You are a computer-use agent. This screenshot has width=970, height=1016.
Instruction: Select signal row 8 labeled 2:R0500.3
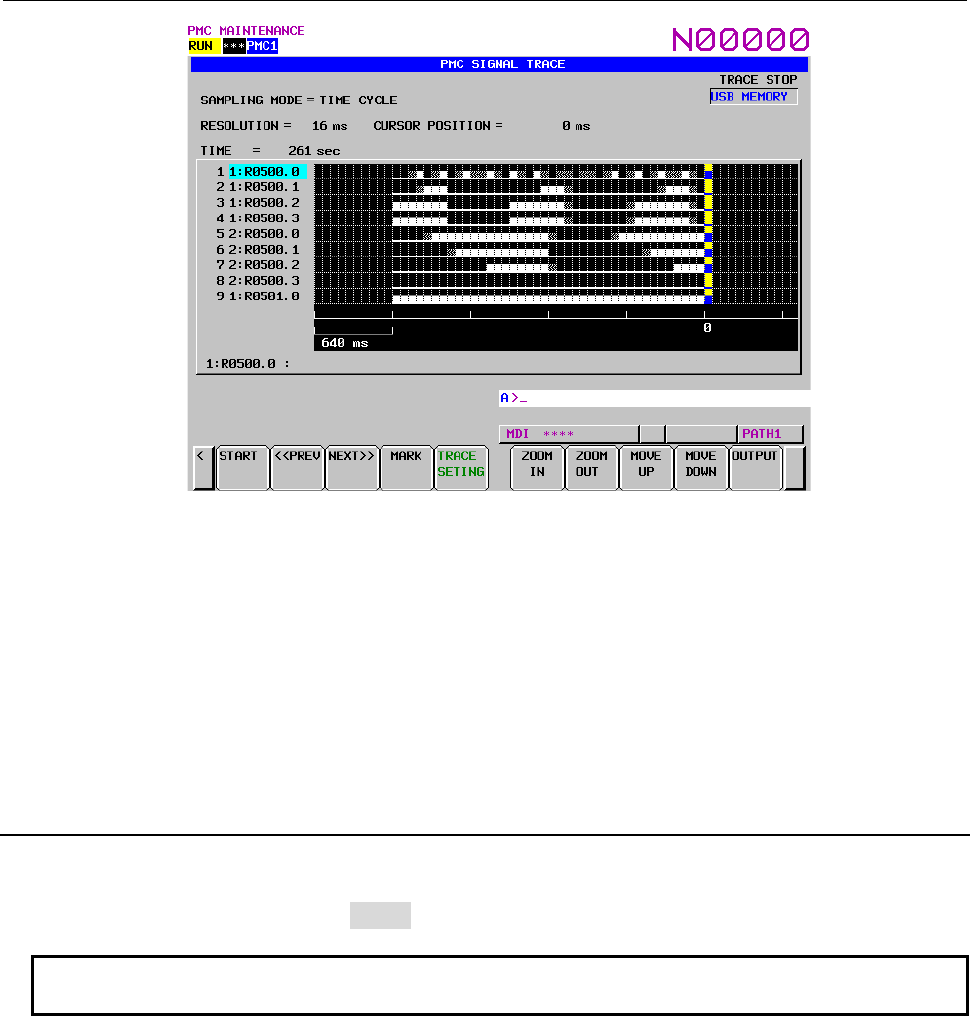[258, 281]
